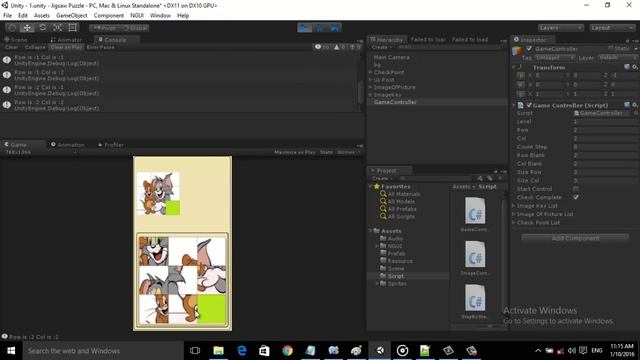Image resolution: width=640 pixels, height=360 pixels.
Task: Select All Scripts under Favorites
Action: tap(401, 217)
